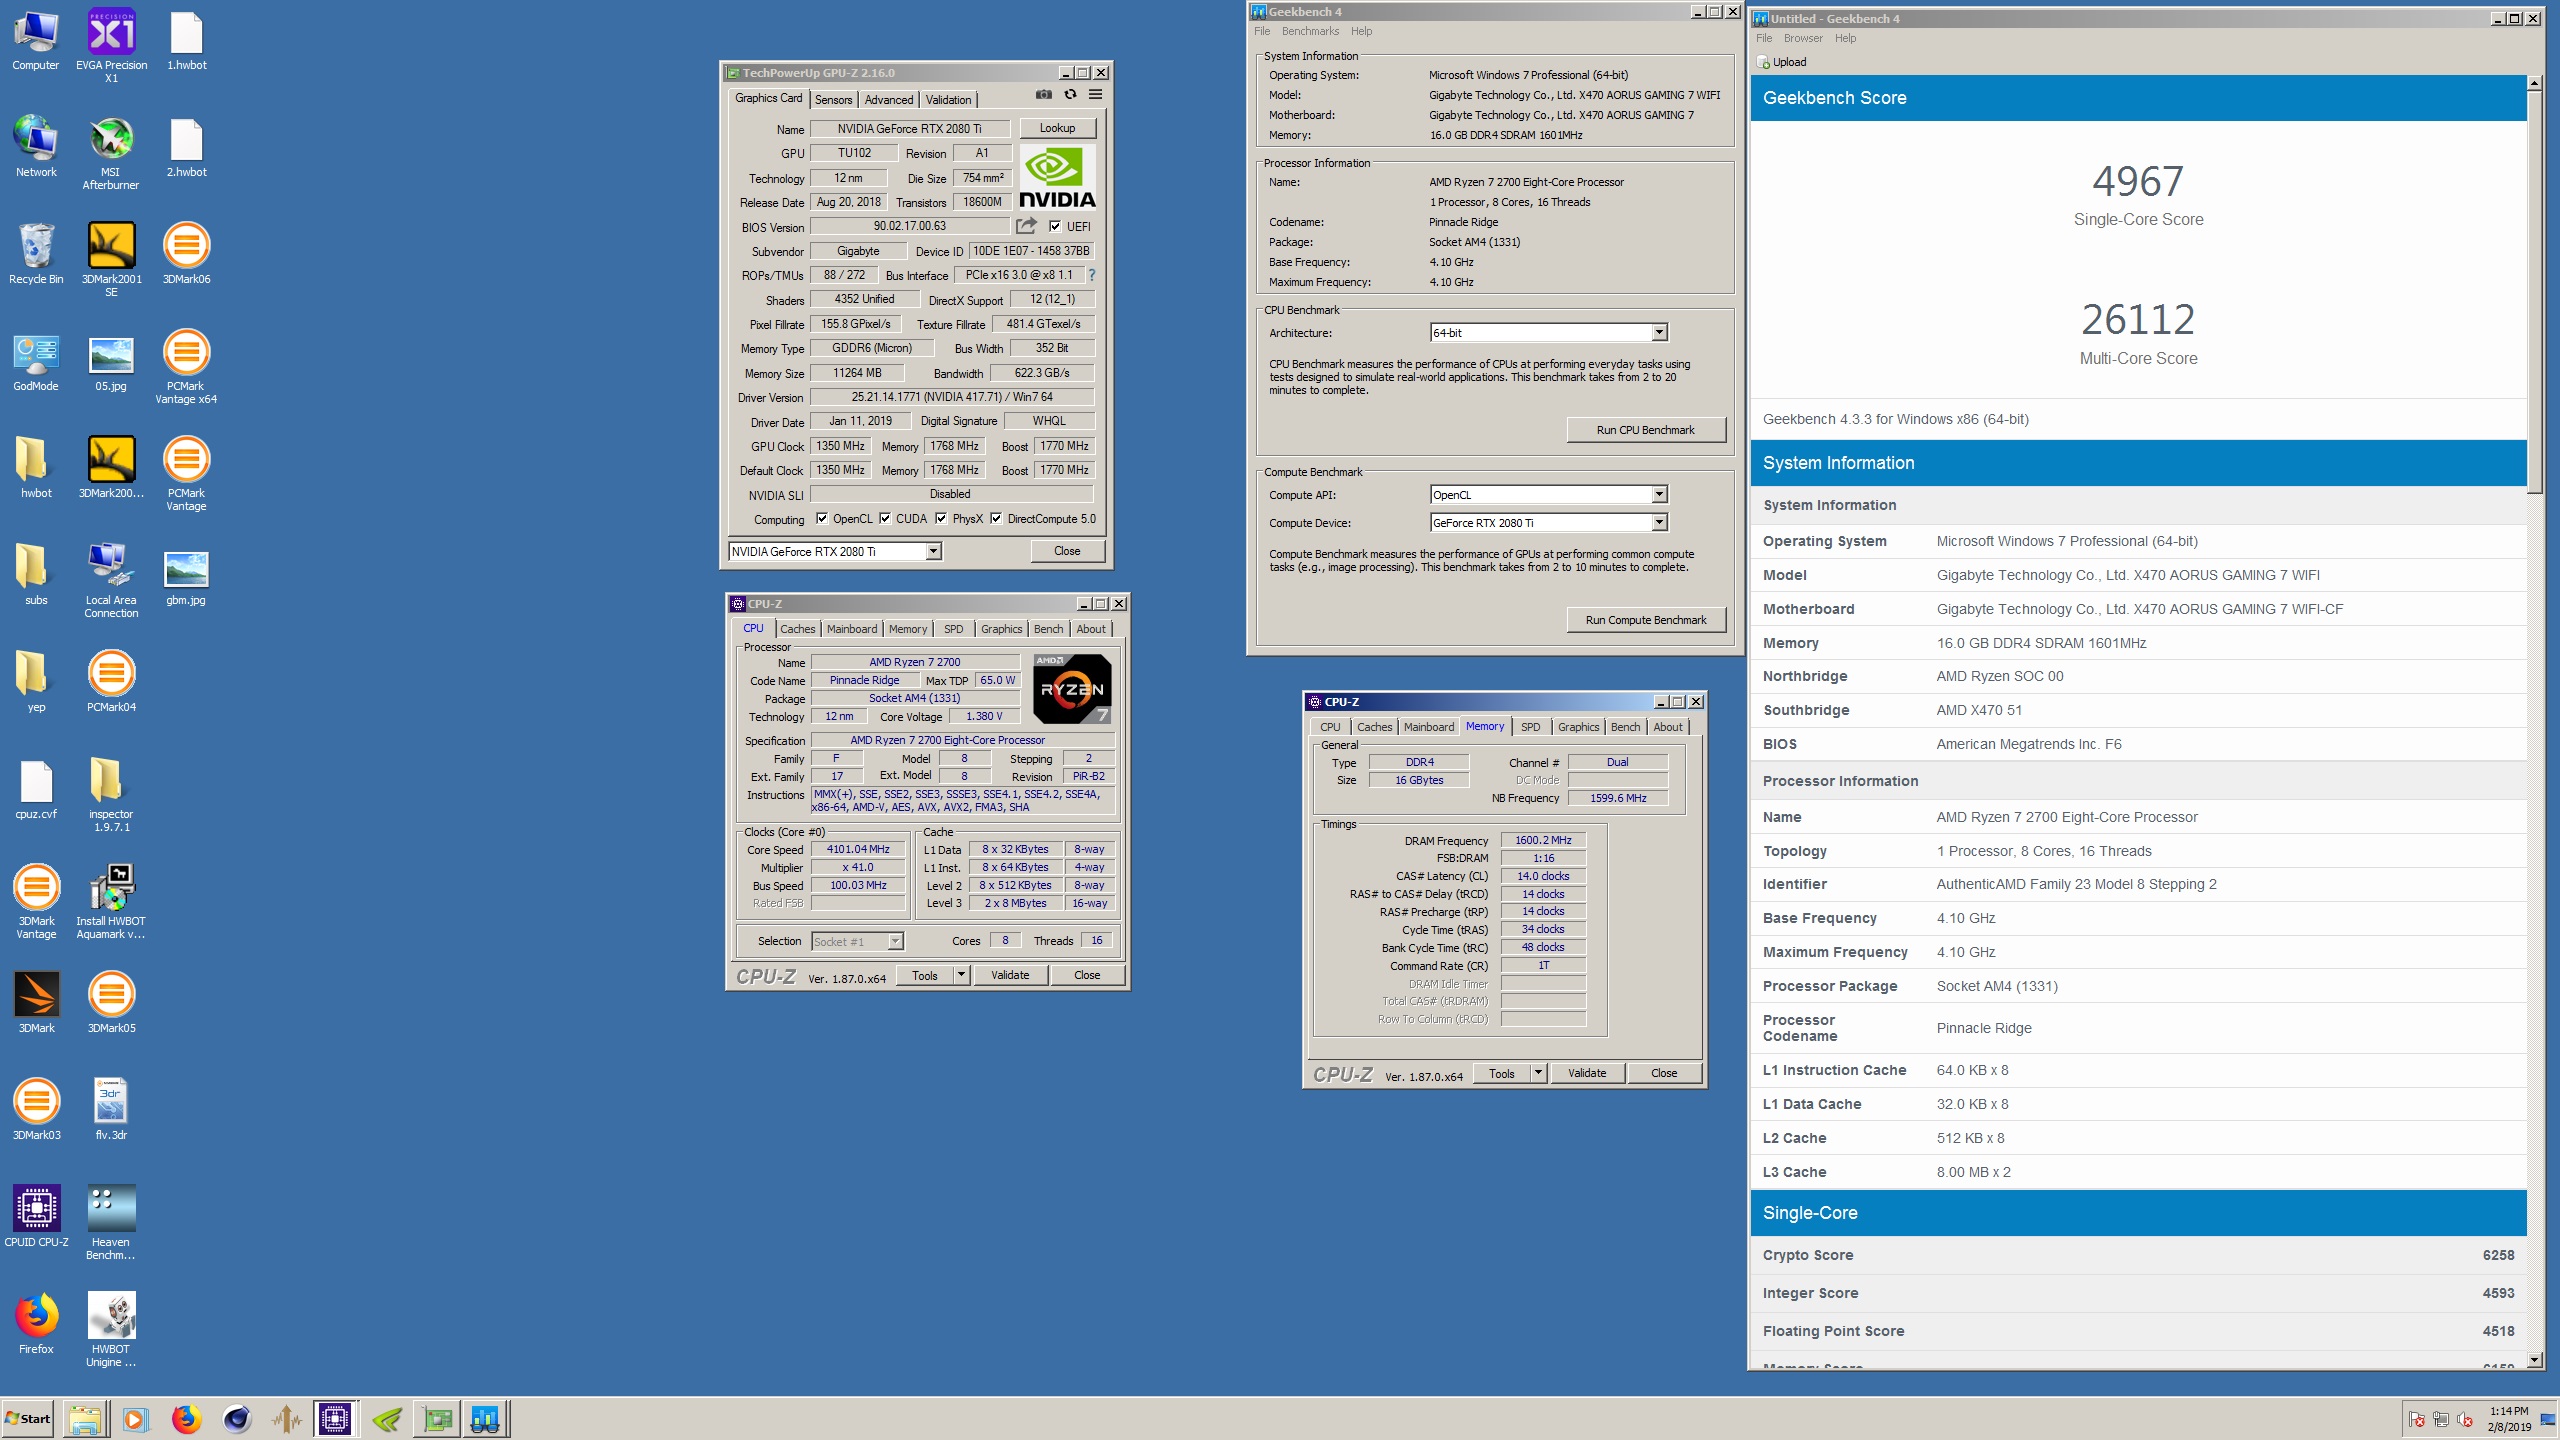This screenshot has height=1440, width=2560.
Task: Open the EVGA Precision X1 desktop icon
Action: click(111, 45)
